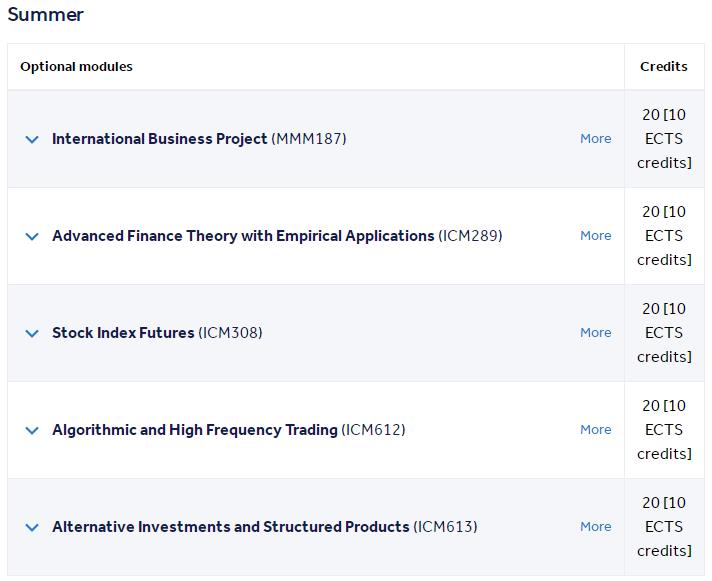Open More for Alternative Investments module
The width and height of the screenshot is (712, 581).
click(595, 527)
